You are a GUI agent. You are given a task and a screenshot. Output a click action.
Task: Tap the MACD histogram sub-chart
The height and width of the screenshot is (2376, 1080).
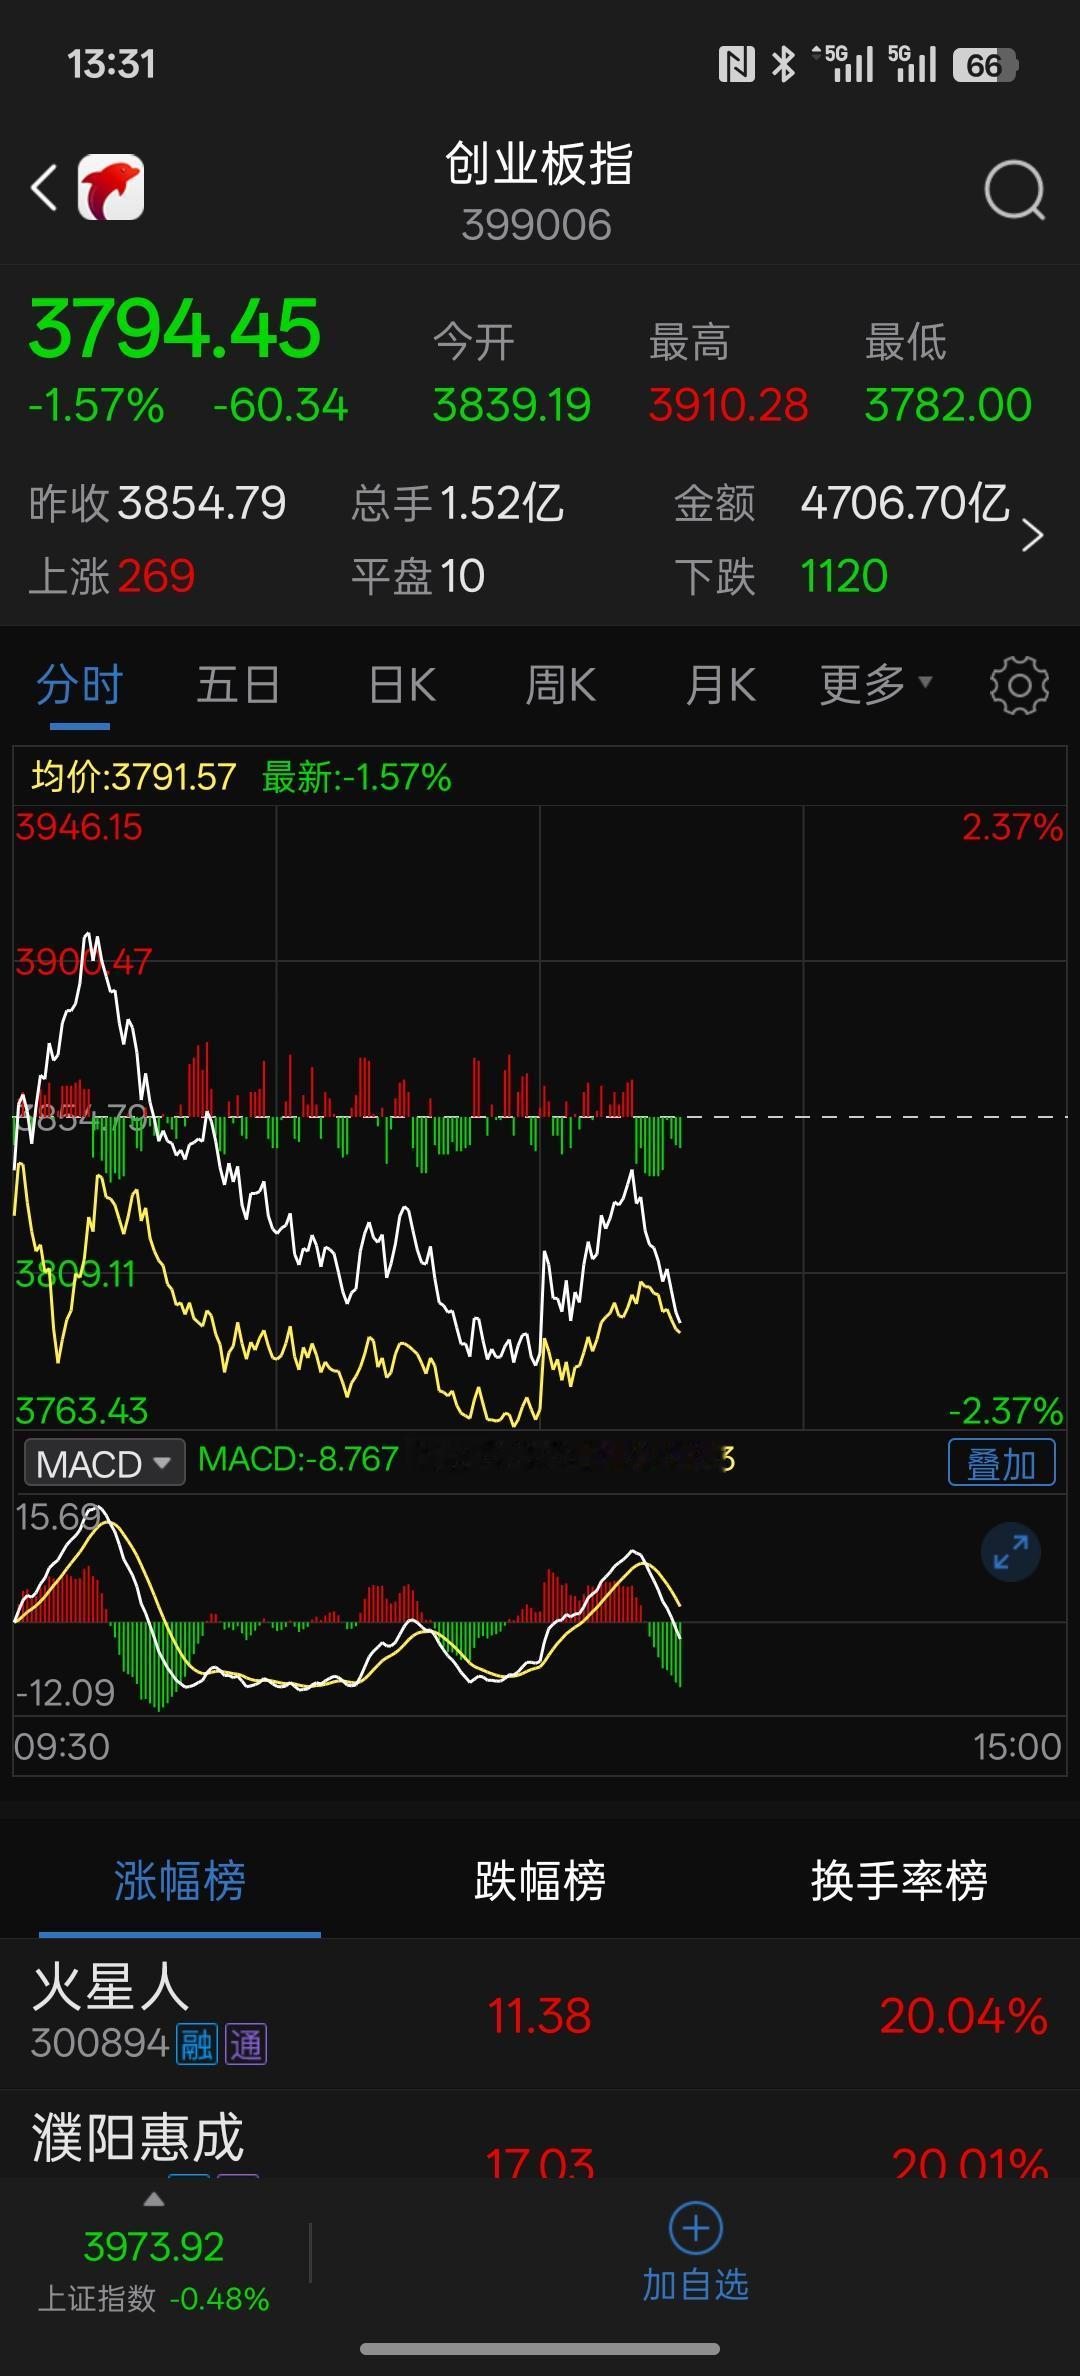coord(540,1606)
